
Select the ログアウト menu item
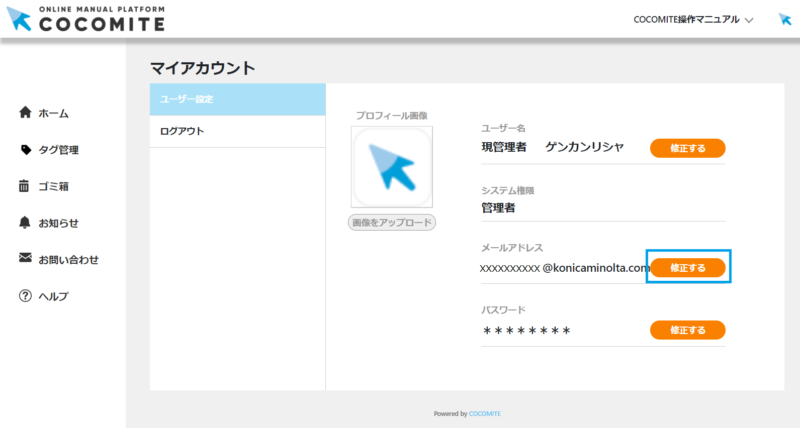pos(237,131)
